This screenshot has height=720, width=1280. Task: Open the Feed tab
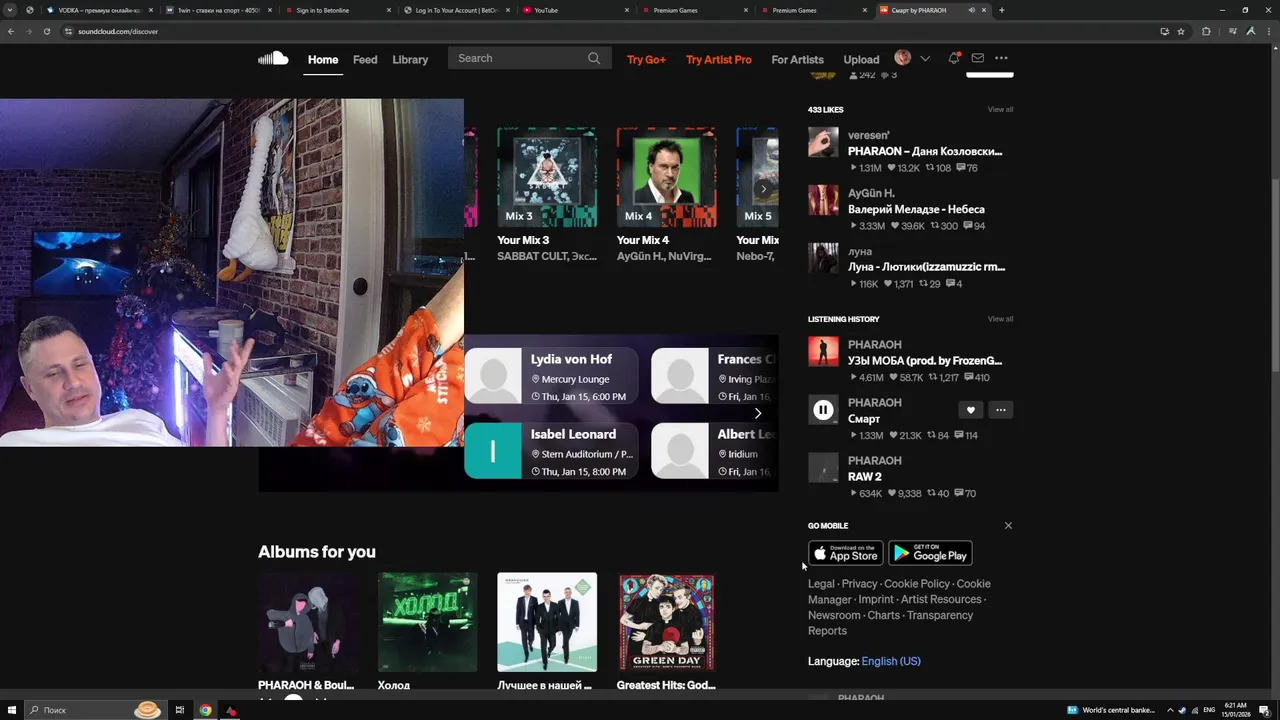pyautogui.click(x=365, y=59)
